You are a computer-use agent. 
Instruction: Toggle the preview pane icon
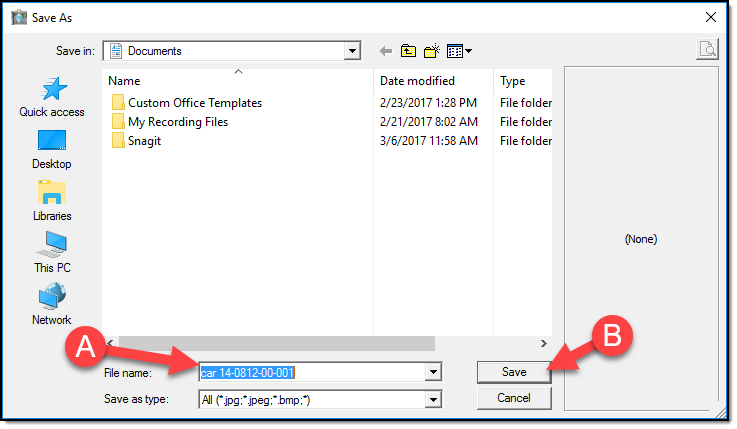click(x=707, y=50)
